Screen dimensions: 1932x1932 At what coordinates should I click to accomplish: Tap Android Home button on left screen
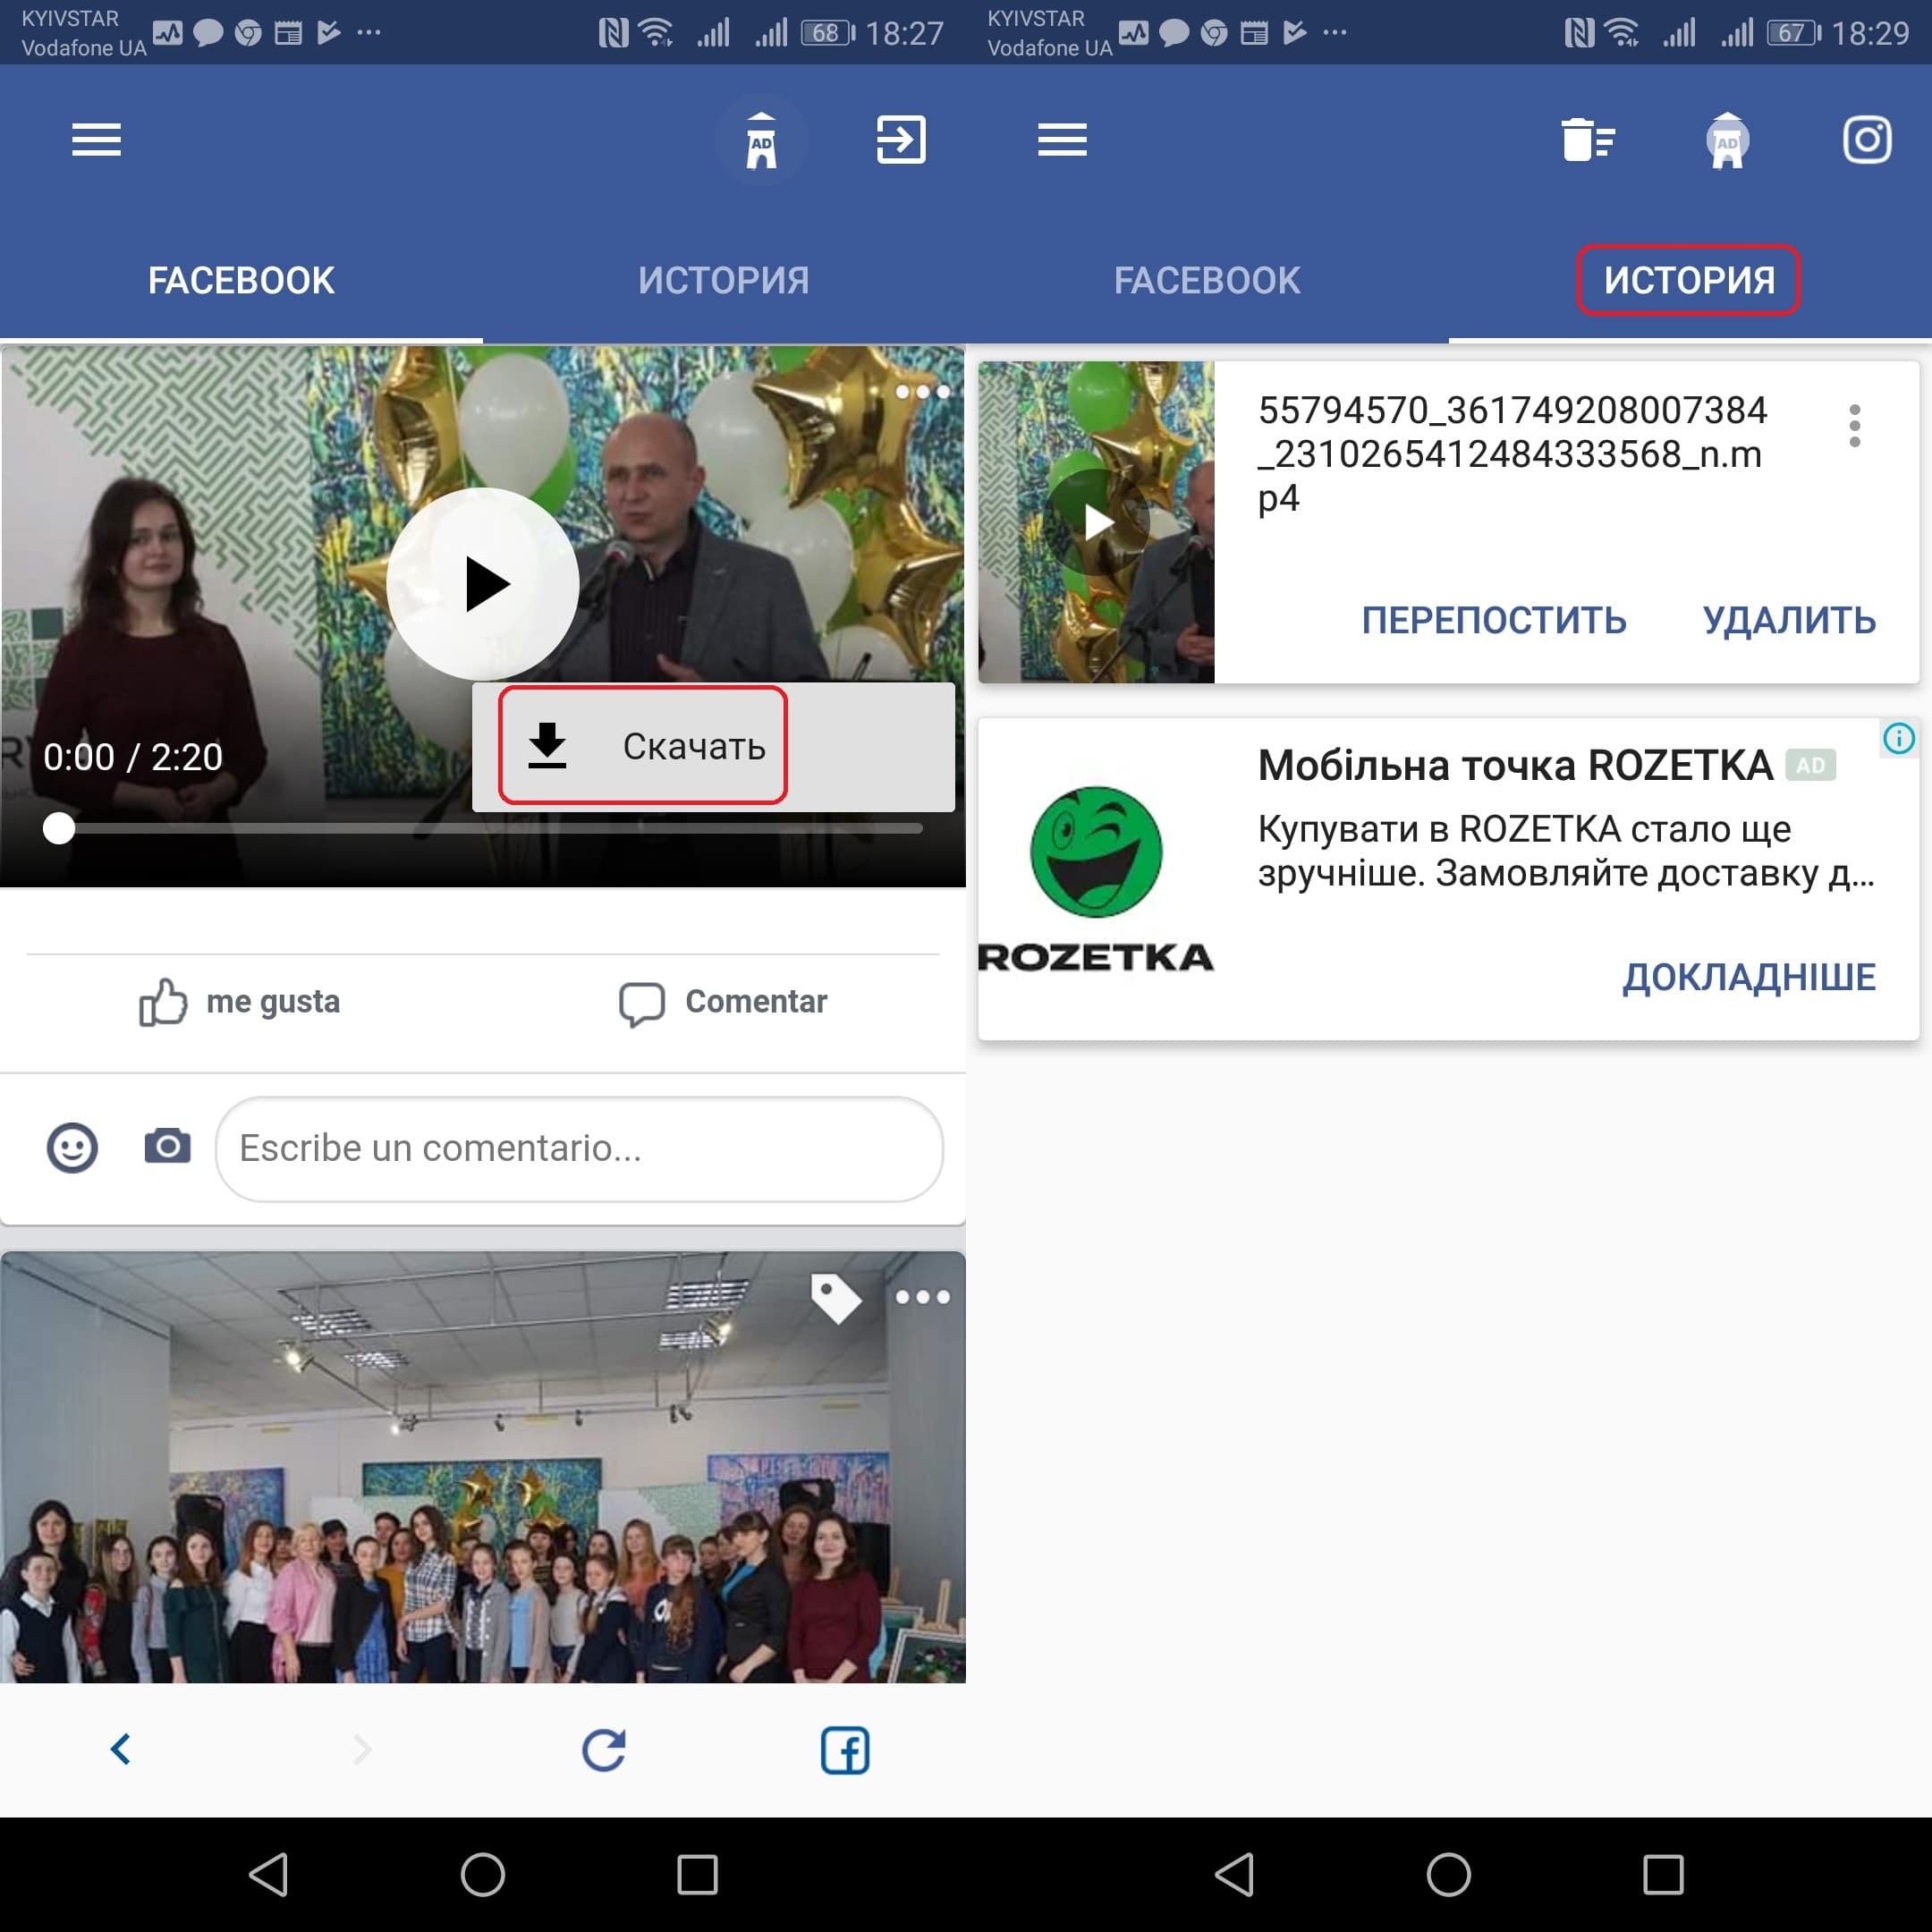[483, 1875]
